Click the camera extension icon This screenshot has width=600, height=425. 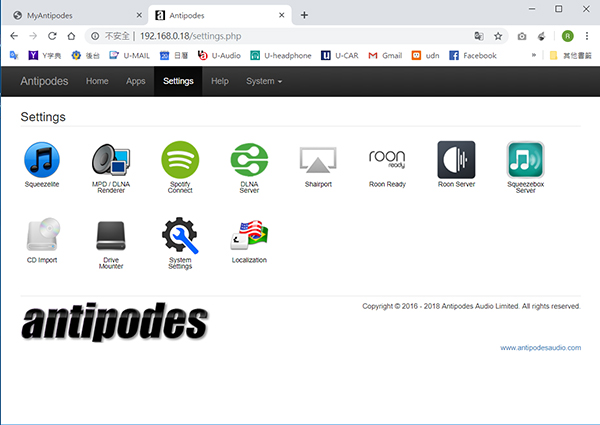tap(522, 36)
